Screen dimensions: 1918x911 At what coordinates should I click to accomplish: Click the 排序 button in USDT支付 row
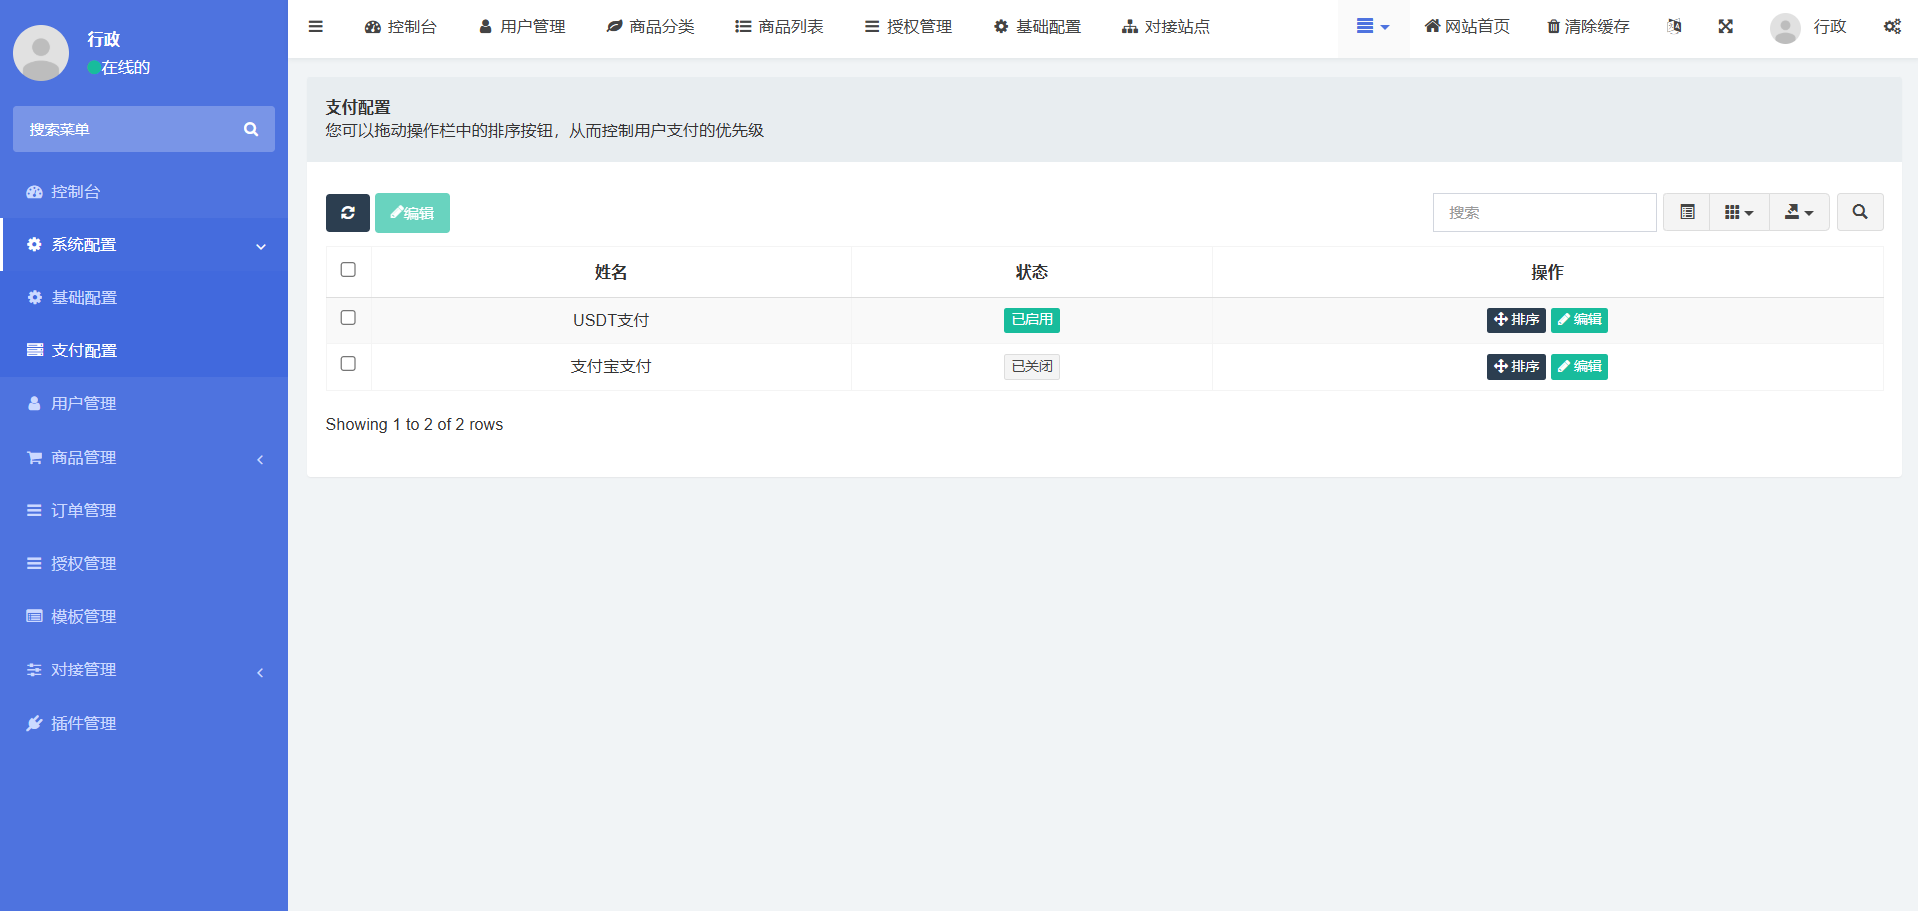[1516, 320]
